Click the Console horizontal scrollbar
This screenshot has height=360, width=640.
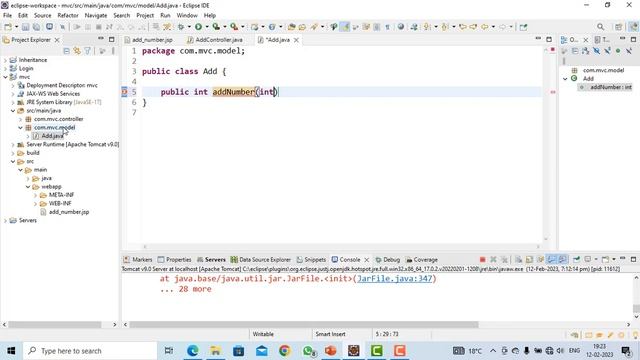coord(304,325)
